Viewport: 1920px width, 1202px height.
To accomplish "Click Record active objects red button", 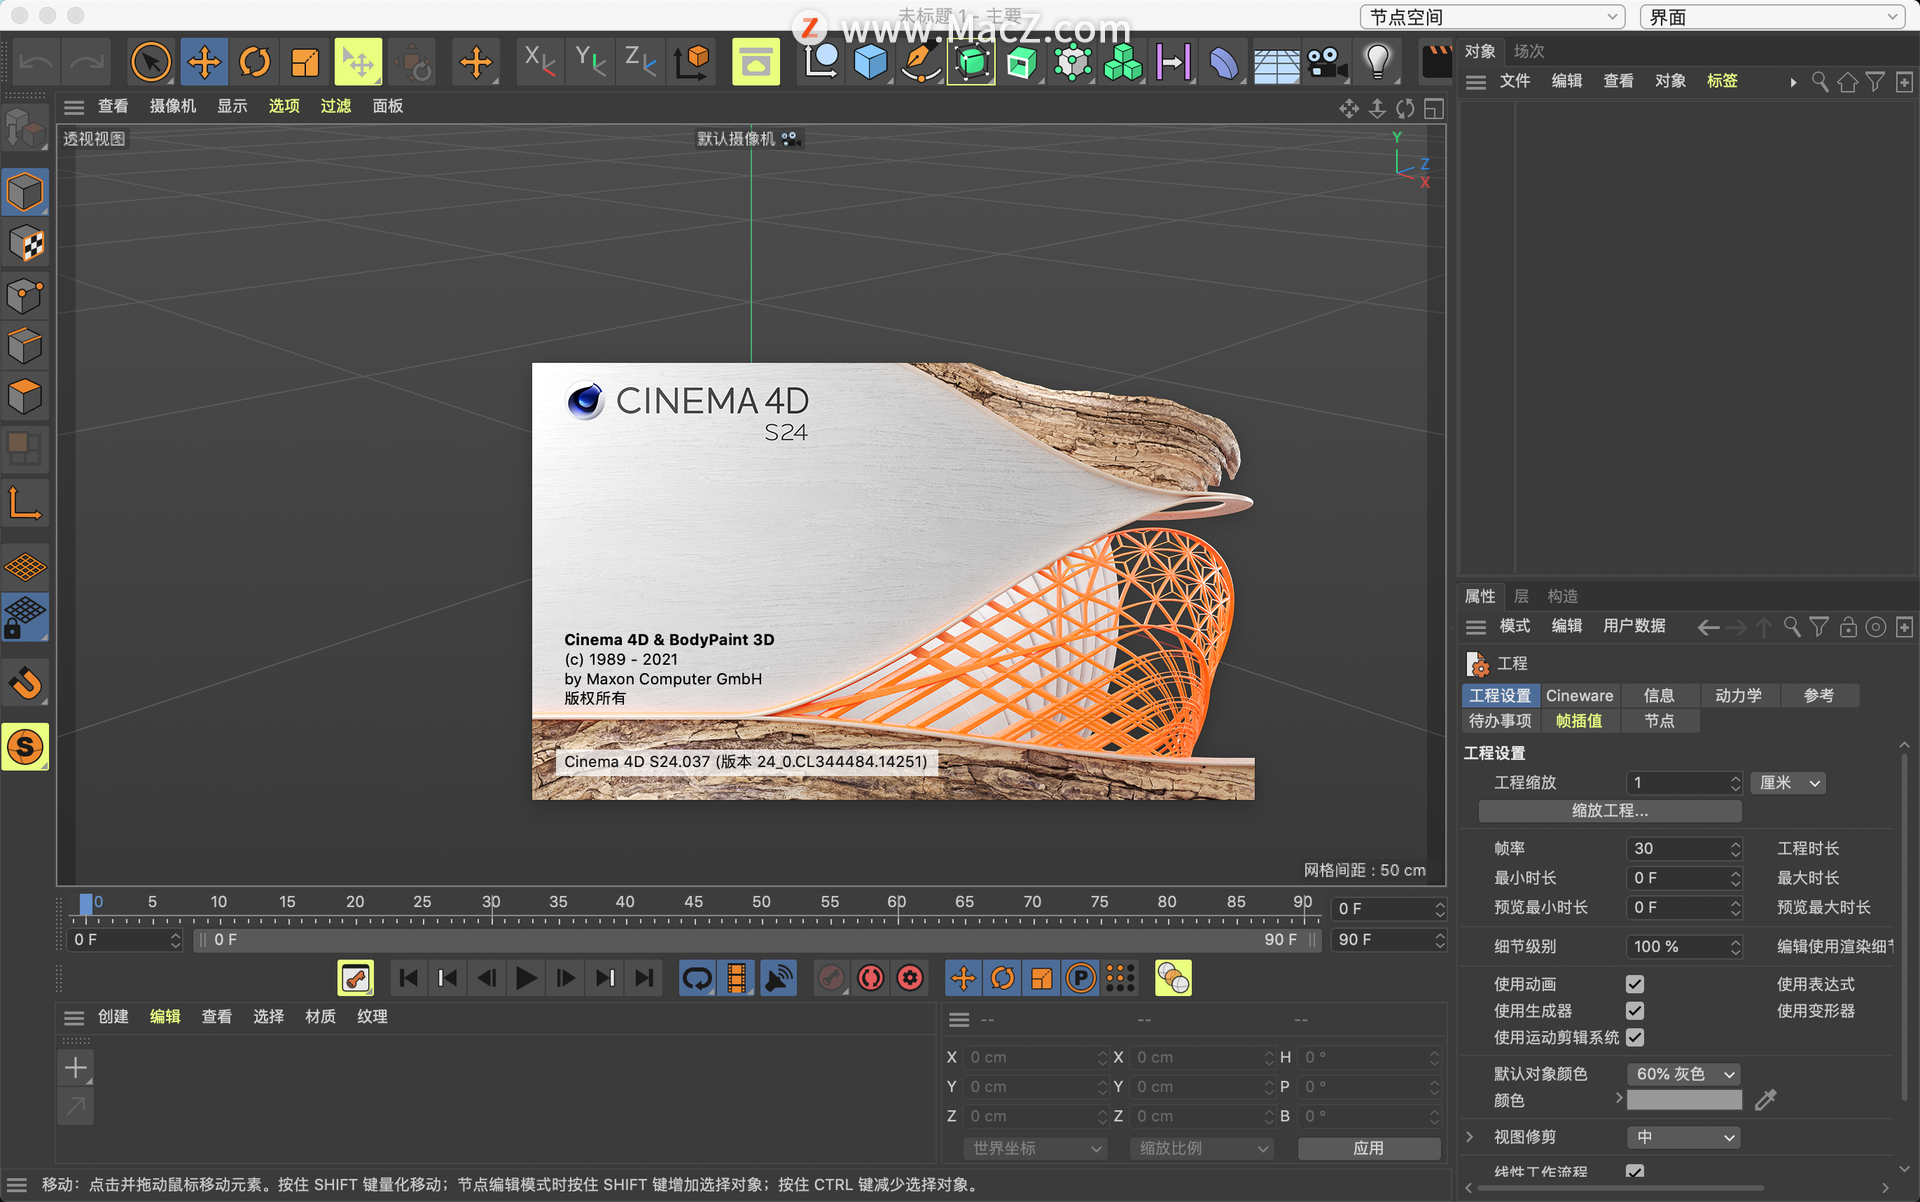I will 831,978.
